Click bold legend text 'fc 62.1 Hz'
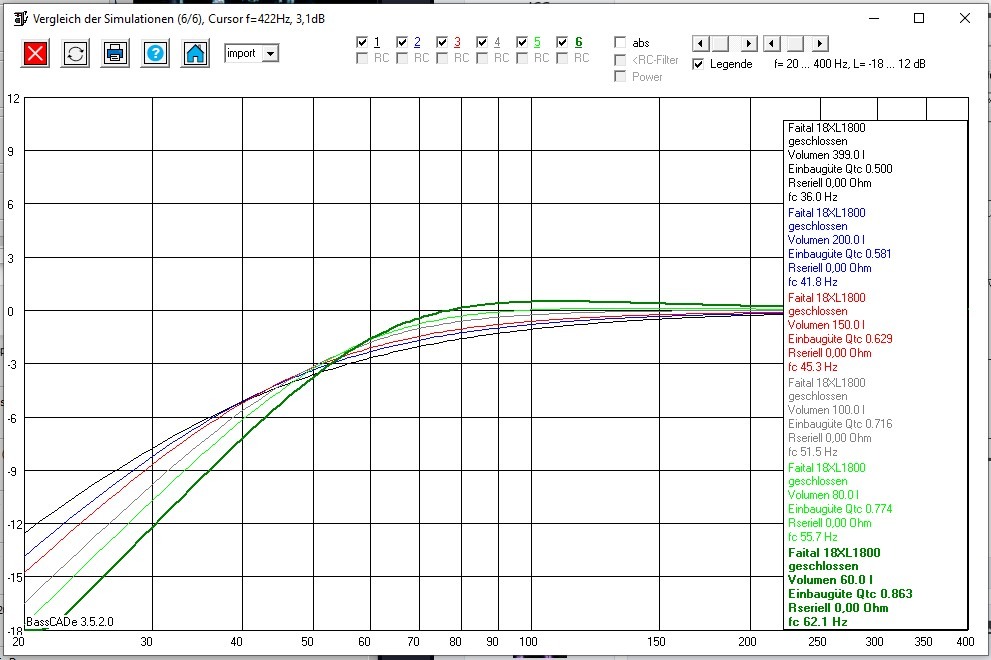Screen dimensions: 991x660 pos(818,621)
